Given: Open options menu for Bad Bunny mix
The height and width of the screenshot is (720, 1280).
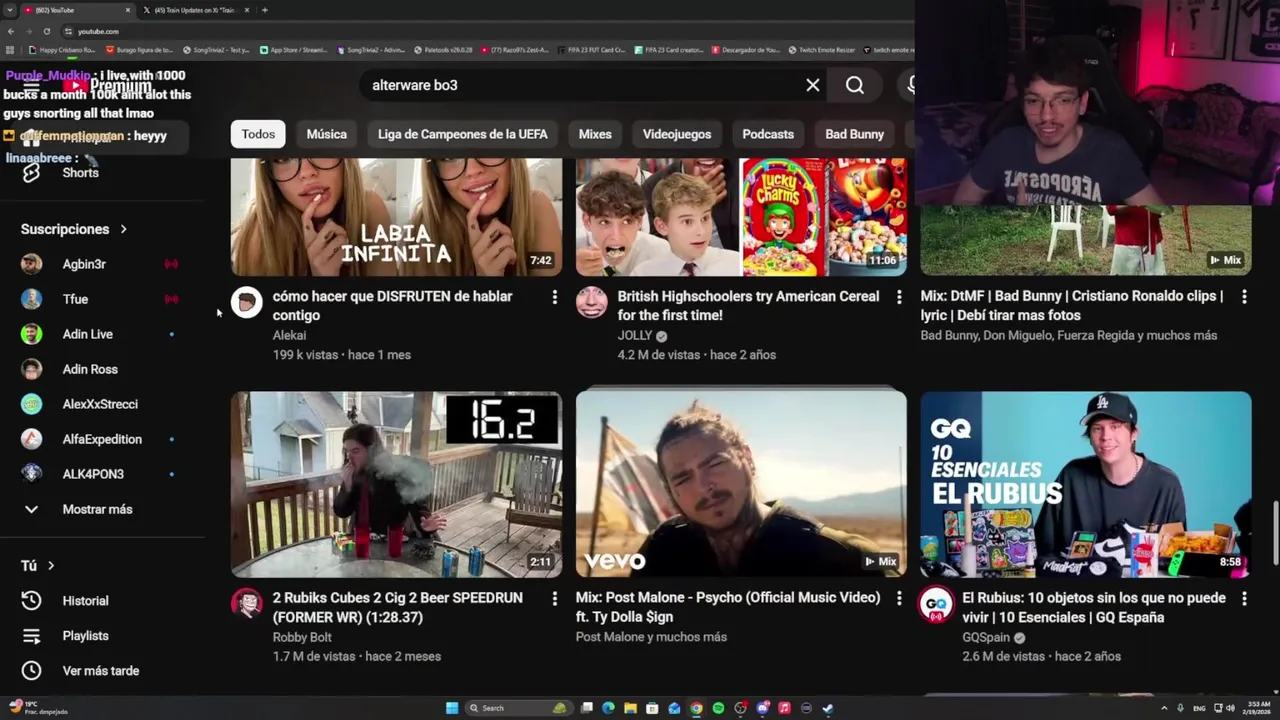Looking at the screenshot, I should coord(1244,297).
